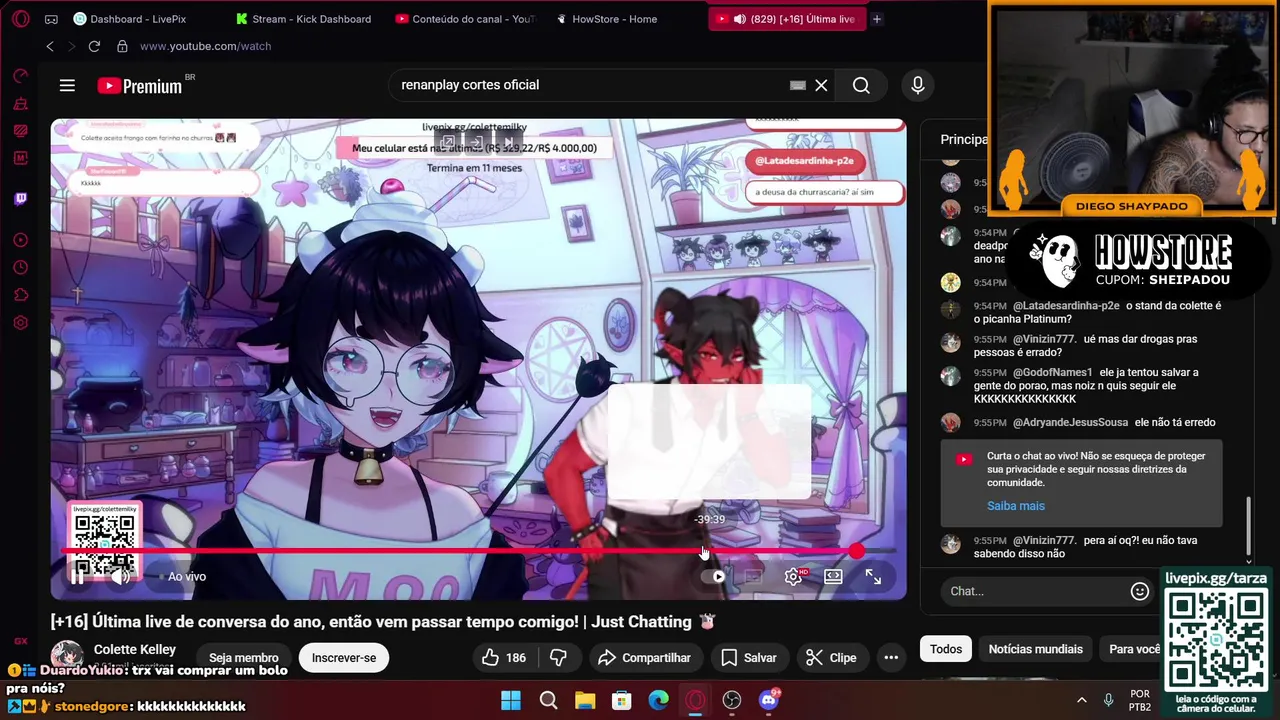Switch to Conteúdo do canal YouTube tab
This screenshot has width=1280, height=720.
click(465, 19)
